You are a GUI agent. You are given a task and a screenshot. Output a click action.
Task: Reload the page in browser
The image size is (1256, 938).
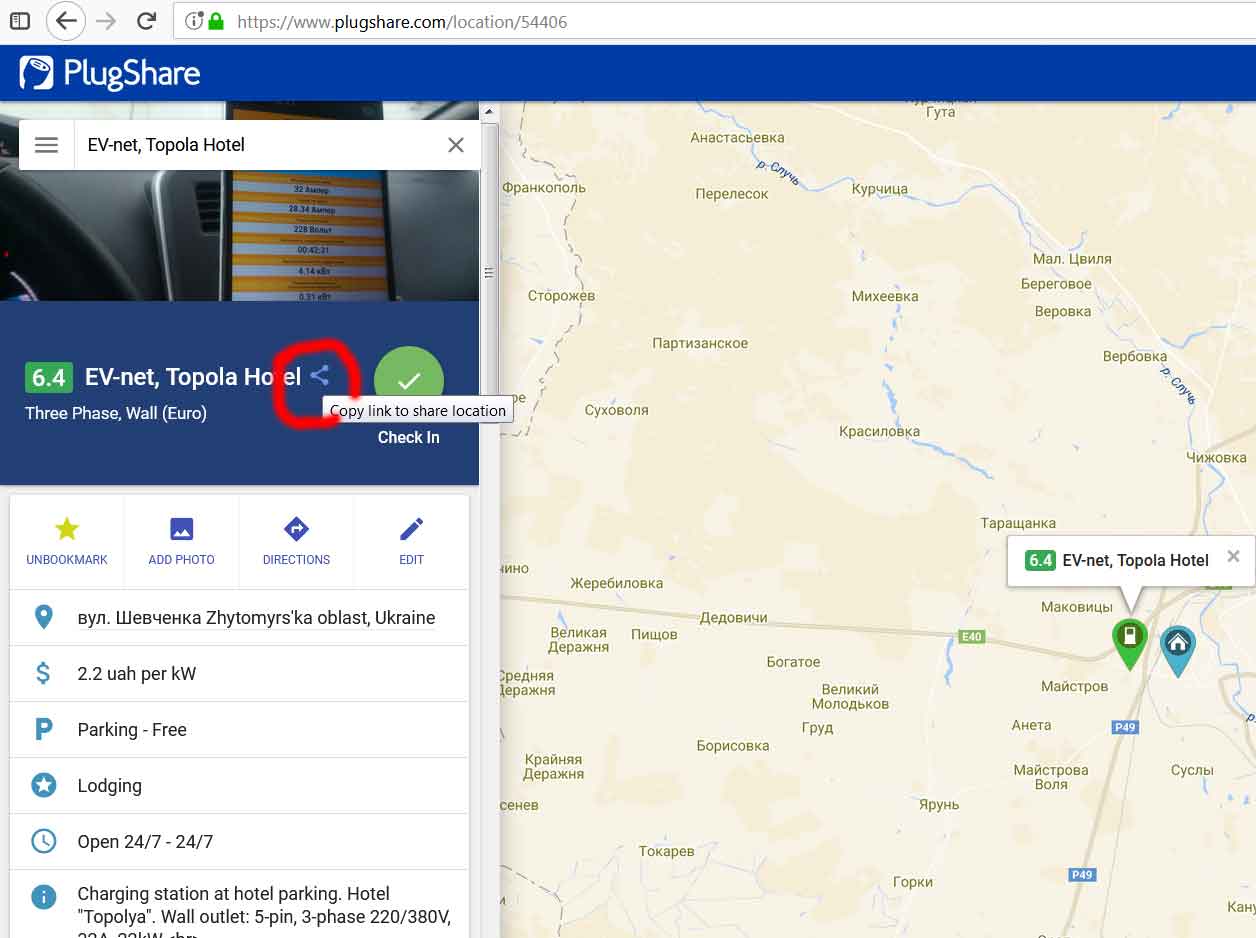tap(146, 21)
